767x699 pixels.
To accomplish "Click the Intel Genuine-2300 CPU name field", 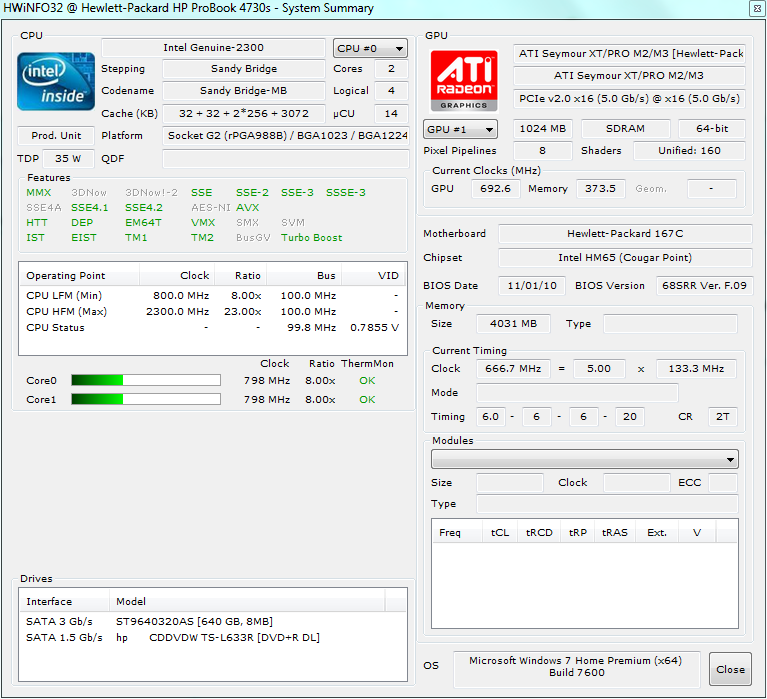I will pyautogui.click(x=213, y=47).
